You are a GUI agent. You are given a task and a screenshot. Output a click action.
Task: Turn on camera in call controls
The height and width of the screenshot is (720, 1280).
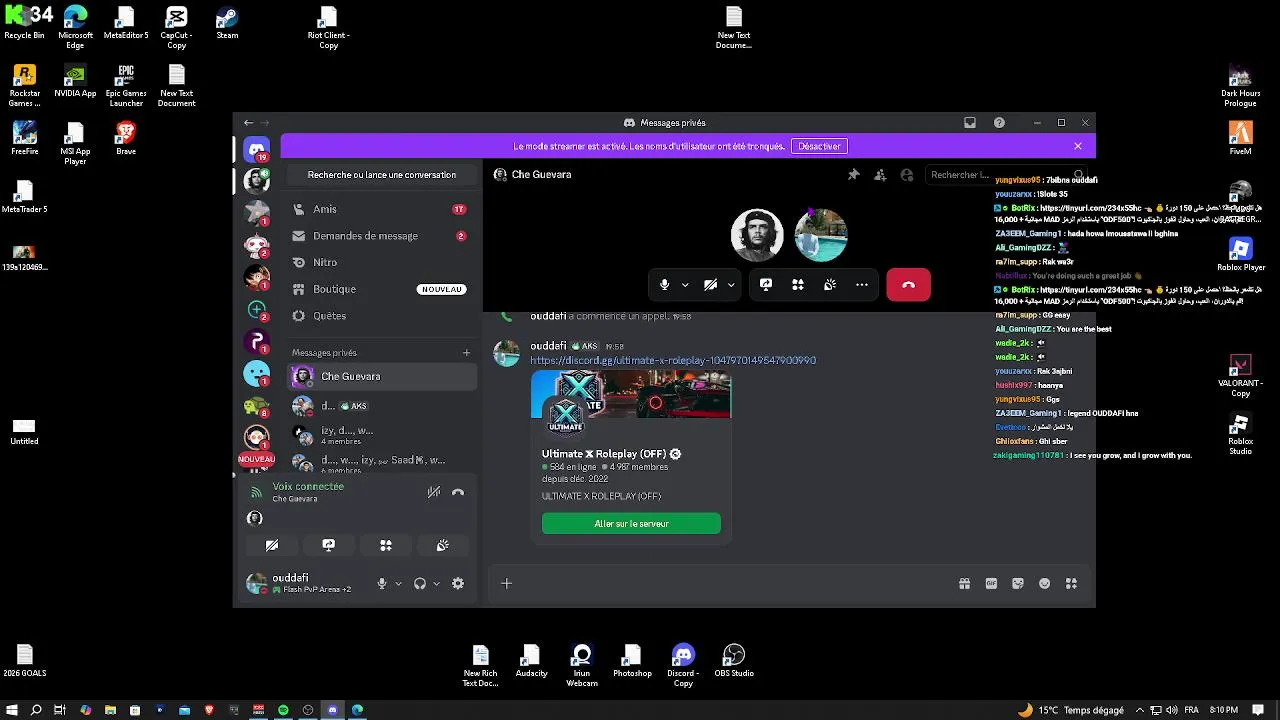click(x=710, y=285)
